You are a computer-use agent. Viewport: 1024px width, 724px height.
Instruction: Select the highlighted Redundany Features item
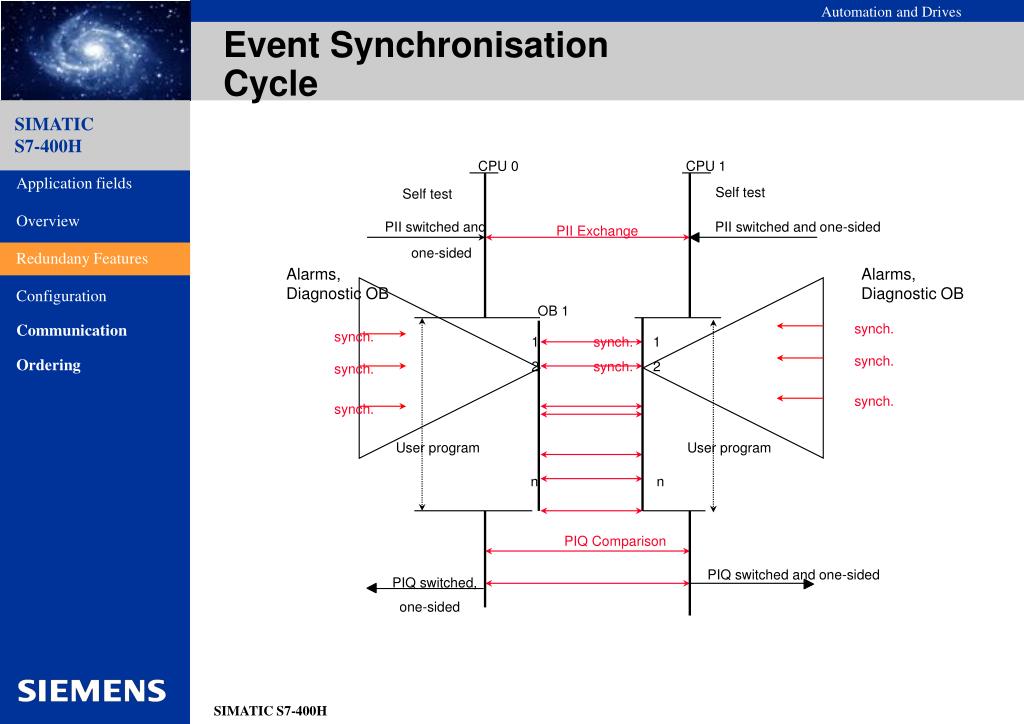point(95,259)
